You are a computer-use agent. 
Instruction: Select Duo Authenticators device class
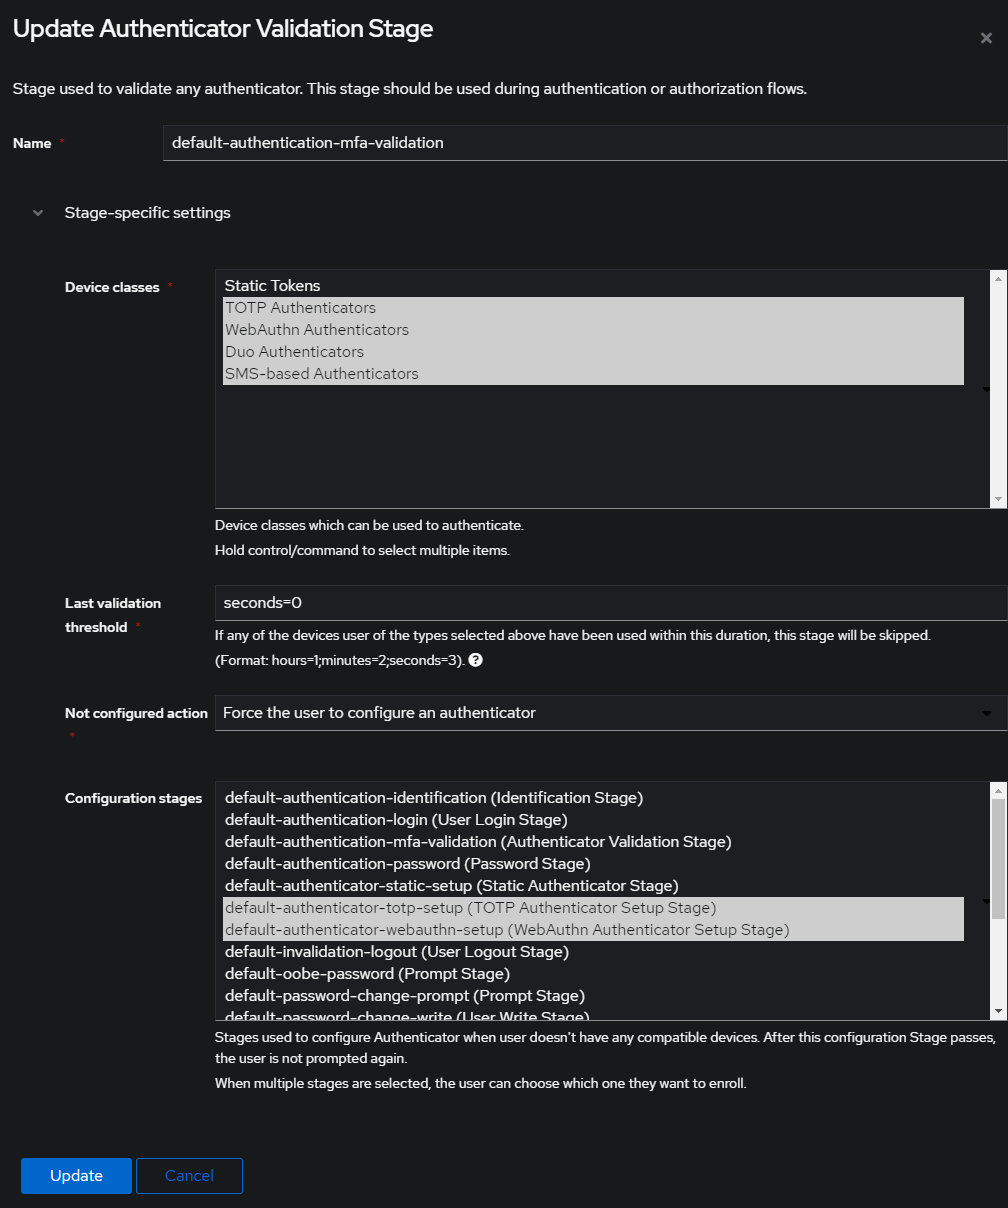593,352
